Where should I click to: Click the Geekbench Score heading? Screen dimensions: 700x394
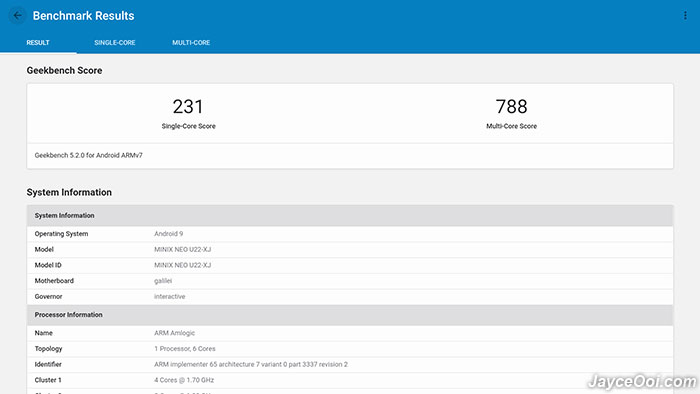point(64,71)
